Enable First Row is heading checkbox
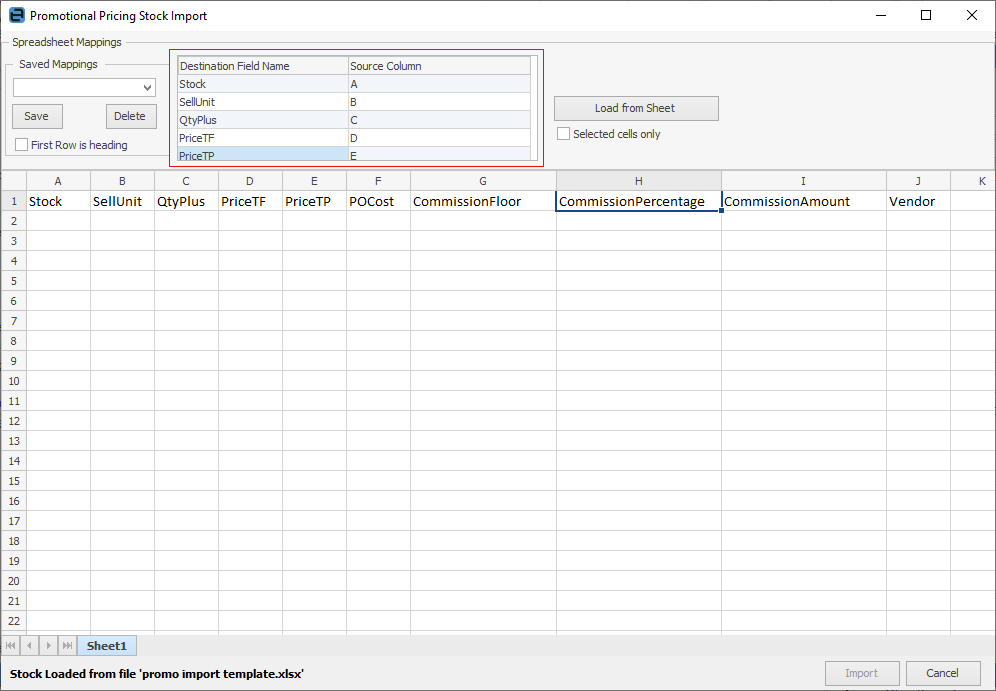 coord(22,145)
